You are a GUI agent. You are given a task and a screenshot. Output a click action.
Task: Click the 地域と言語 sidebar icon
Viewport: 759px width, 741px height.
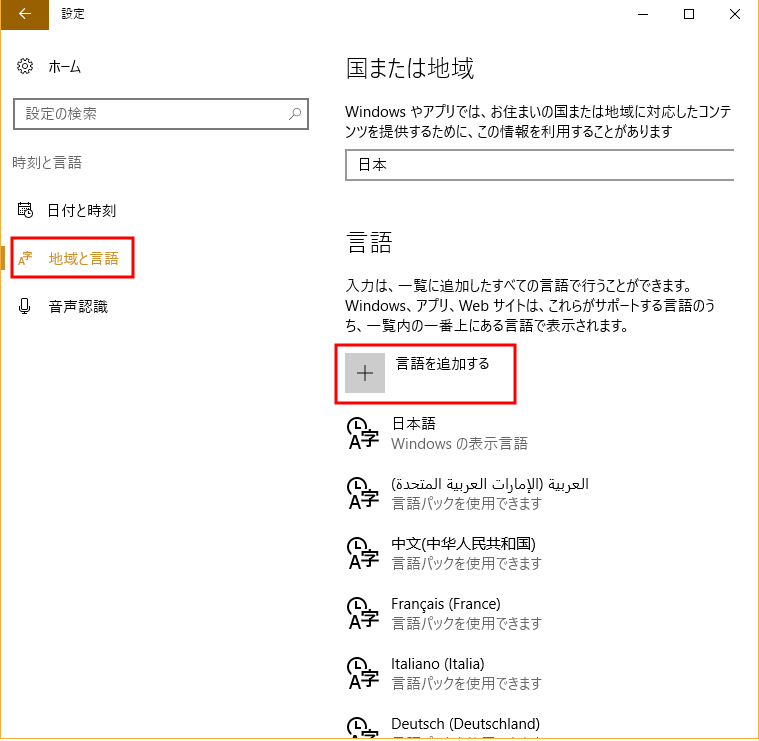click(26, 259)
